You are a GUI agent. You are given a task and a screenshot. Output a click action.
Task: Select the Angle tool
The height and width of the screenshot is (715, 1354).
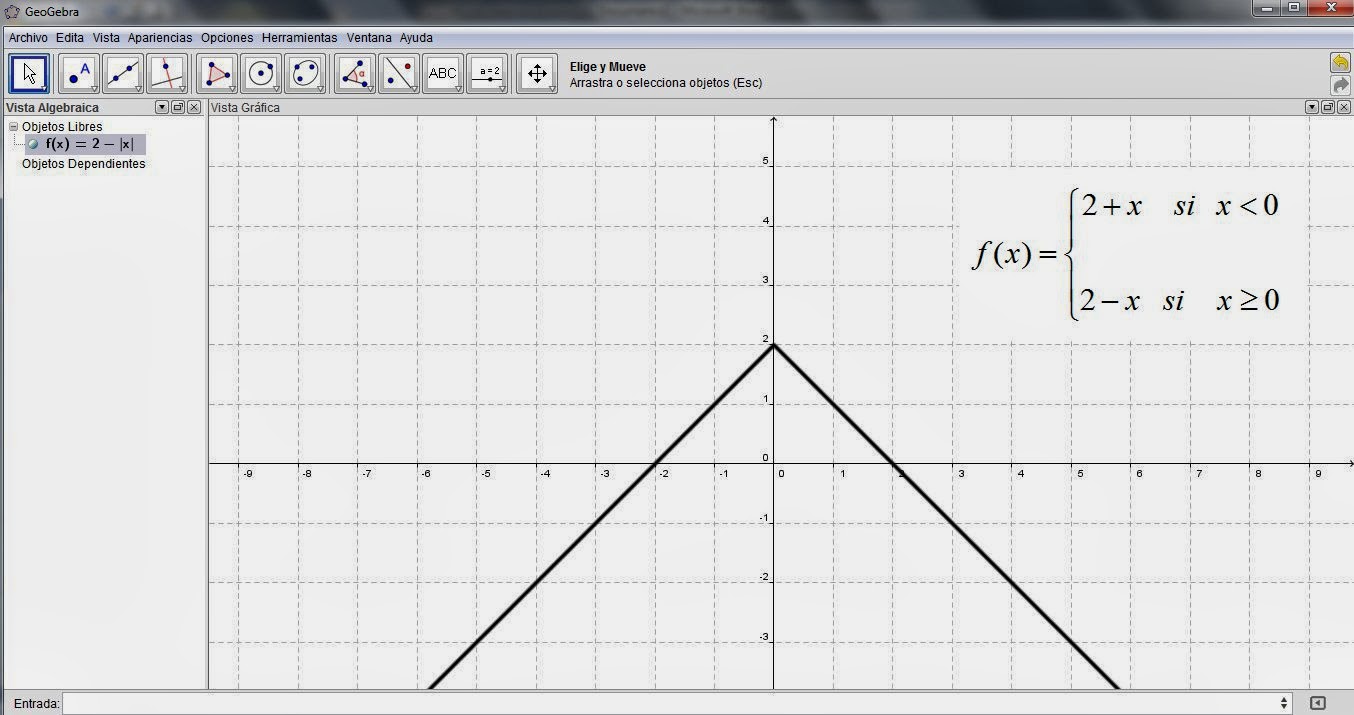click(x=354, y=72)
